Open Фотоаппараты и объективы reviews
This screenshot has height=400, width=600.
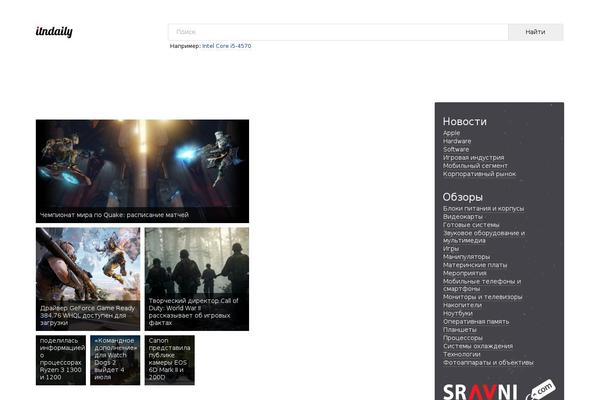click(x=488, y=362)
